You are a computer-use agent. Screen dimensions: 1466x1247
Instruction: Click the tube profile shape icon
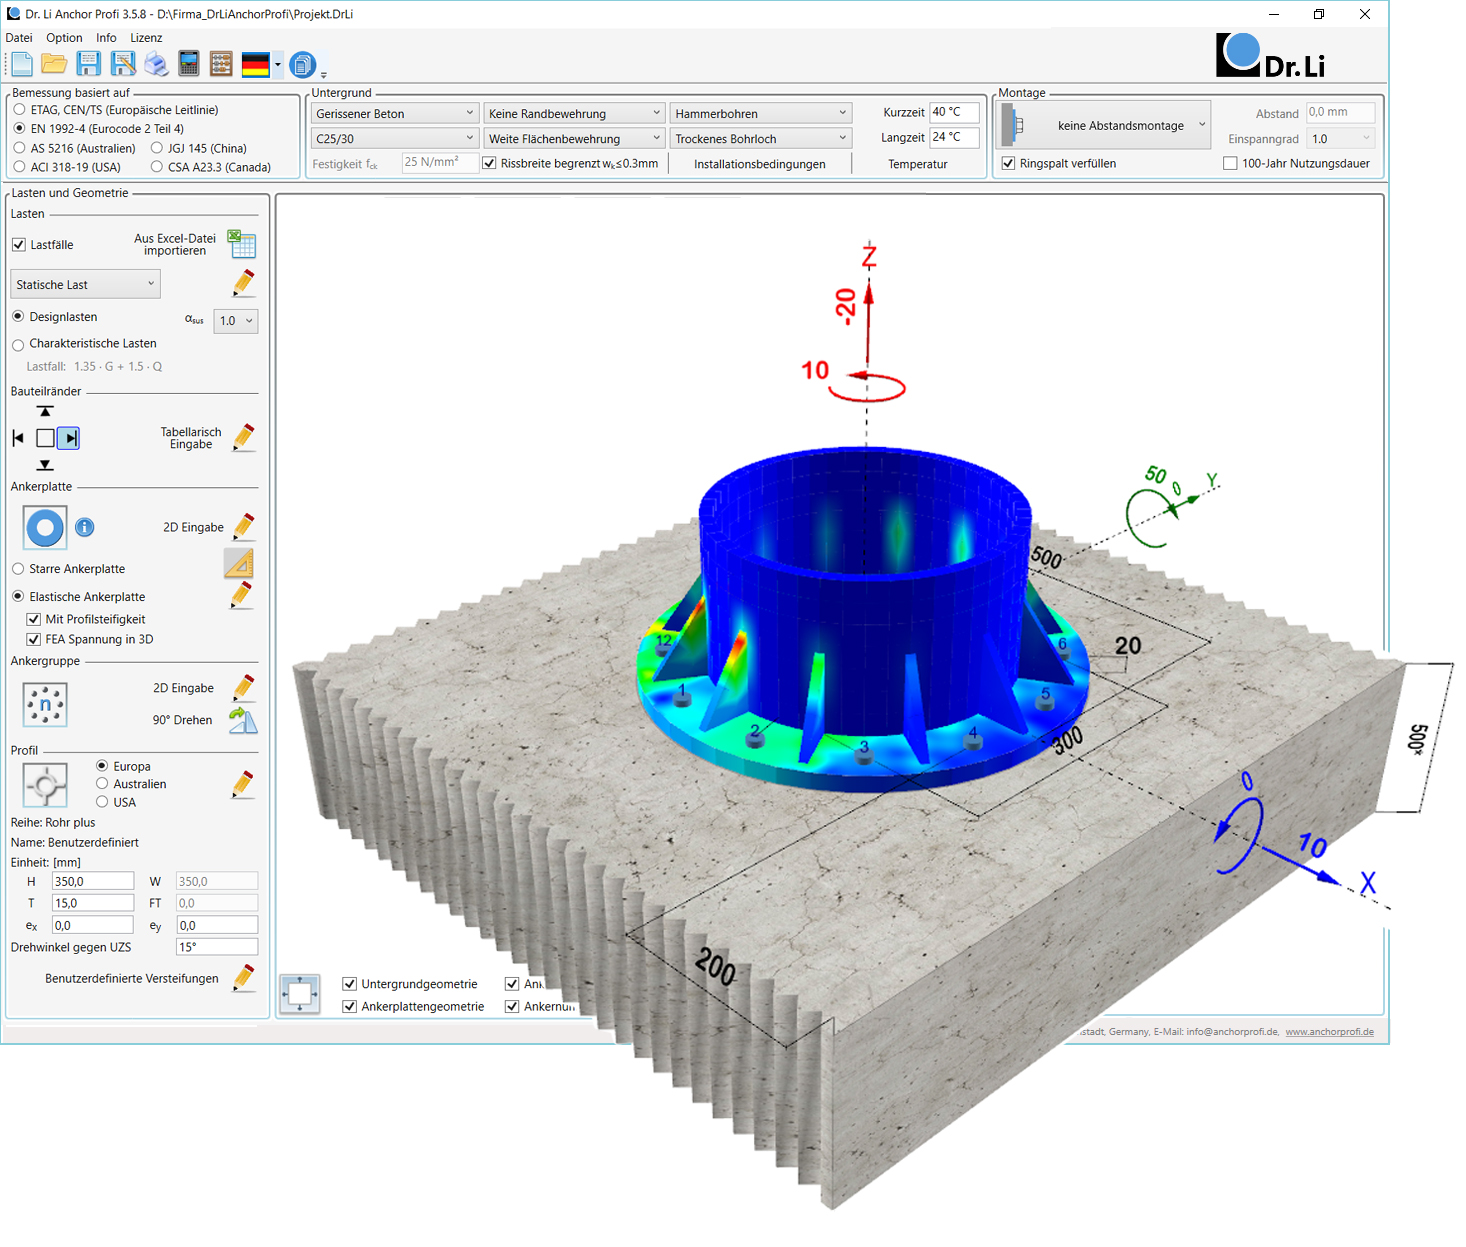pos(45,785)
